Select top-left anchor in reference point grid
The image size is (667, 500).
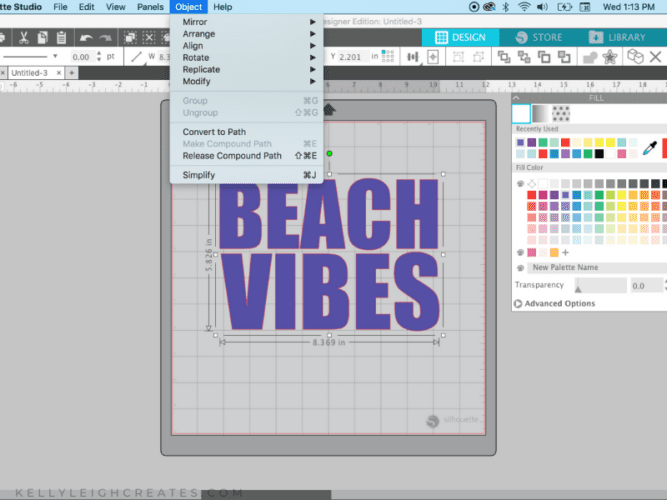coord(383,52)
